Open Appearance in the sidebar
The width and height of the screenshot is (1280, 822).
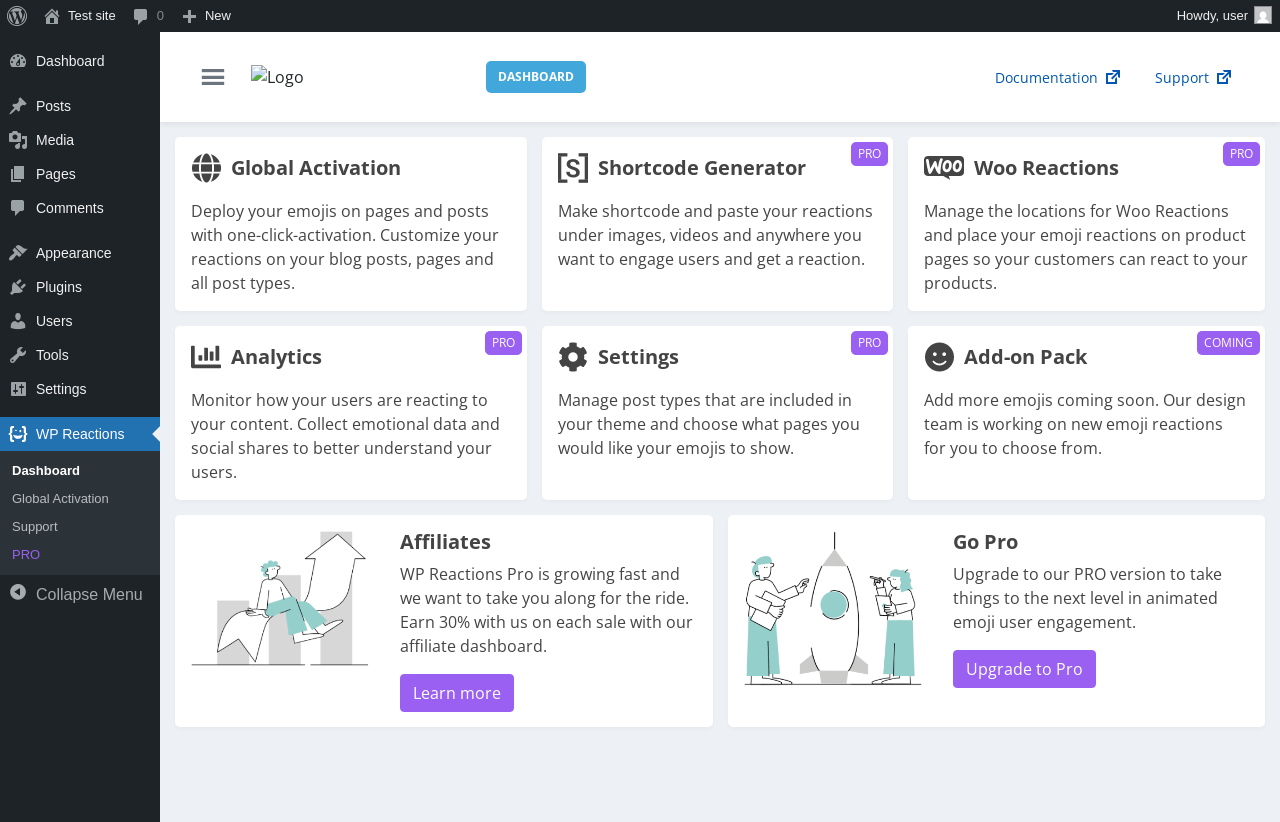pos(80,253)
